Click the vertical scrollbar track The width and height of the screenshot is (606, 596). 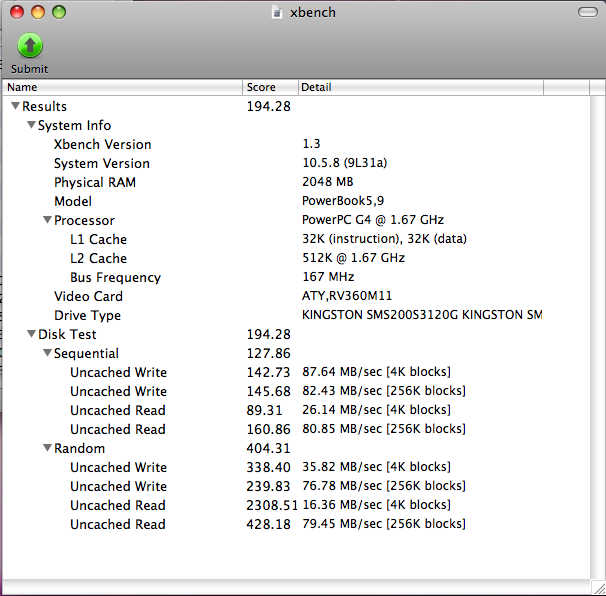coord(598,336)
